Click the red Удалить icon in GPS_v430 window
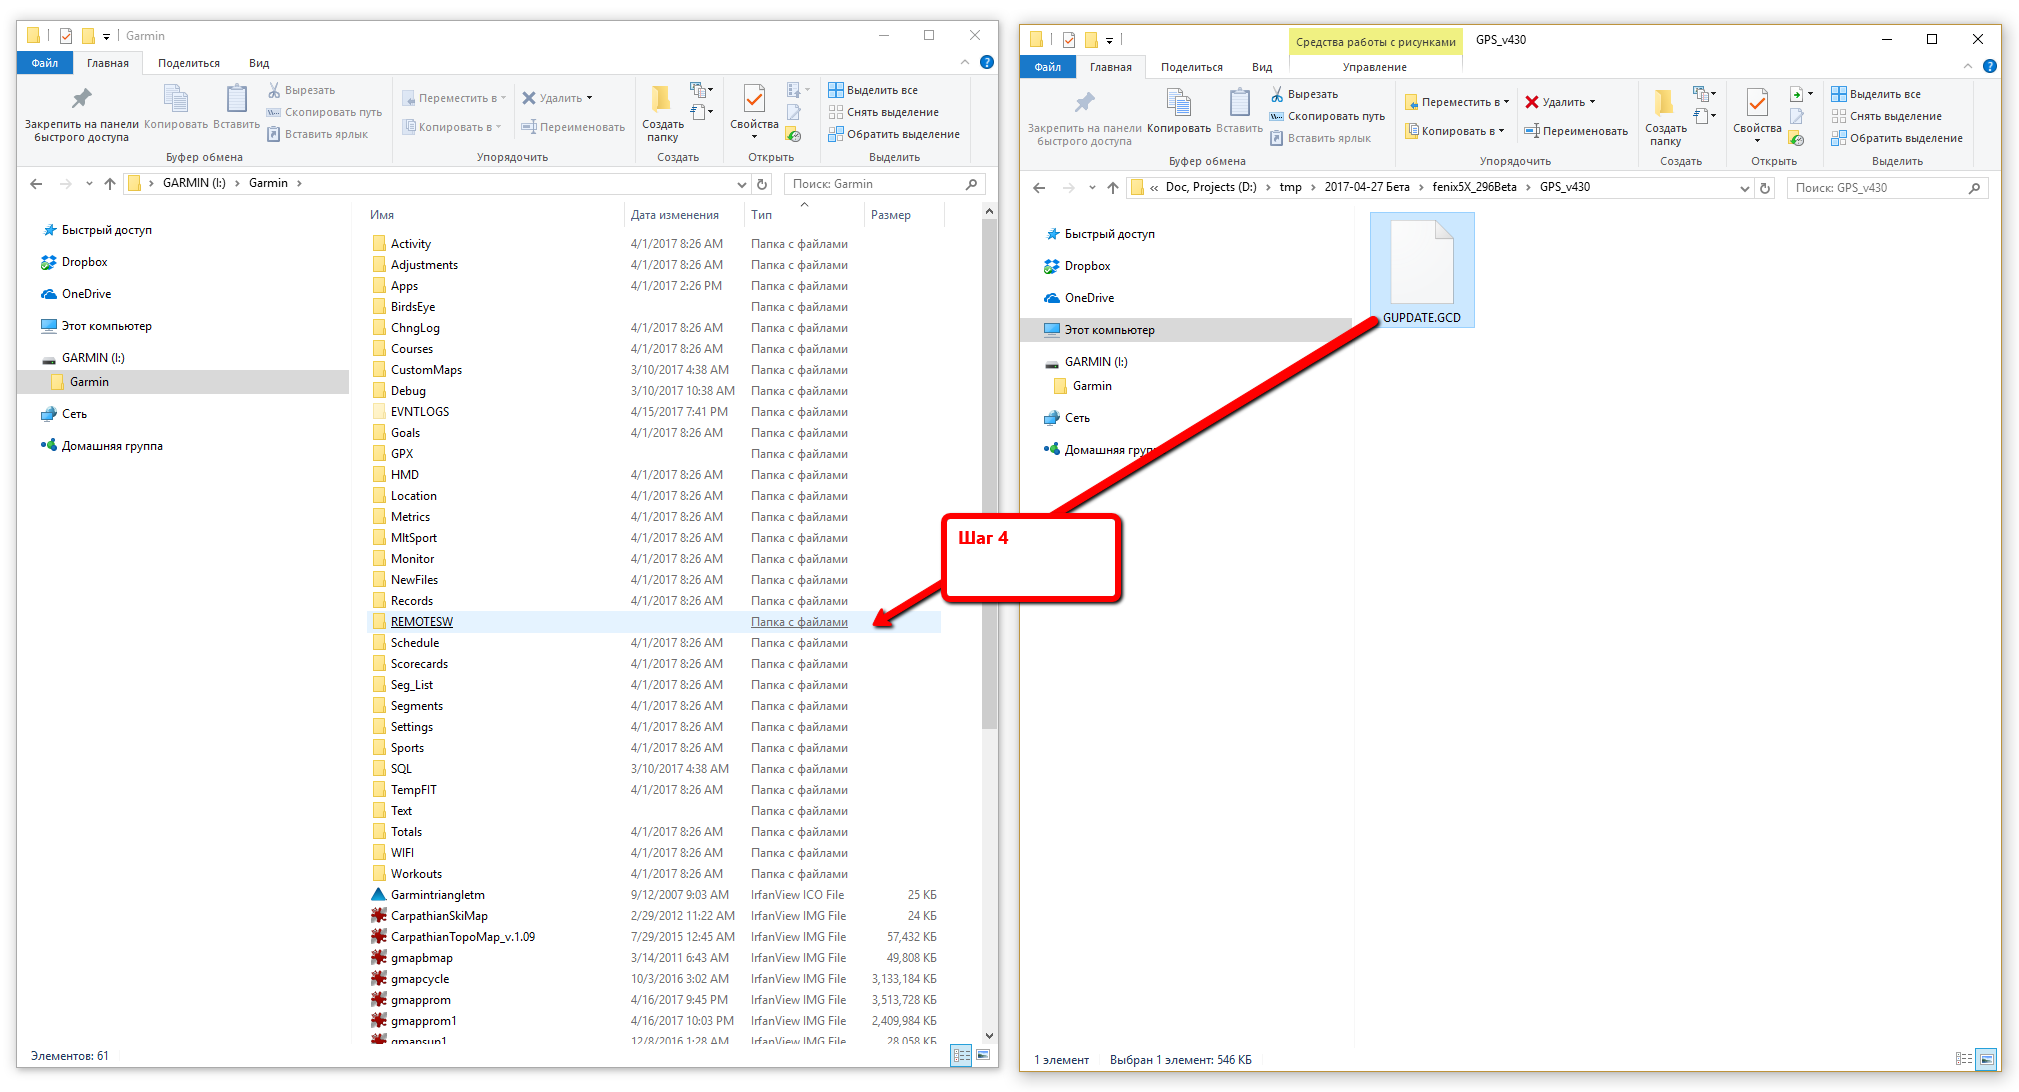2019x1092 pixels. tap(1531, 102)
